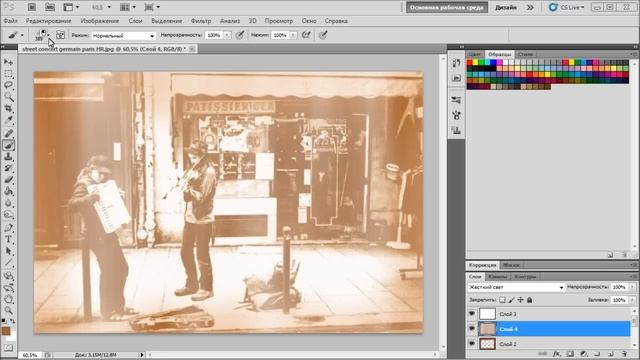Select the Zoom tool in toolbox
Image resolution: width=640 pixels, height=360 pixels.
point(8,311)
